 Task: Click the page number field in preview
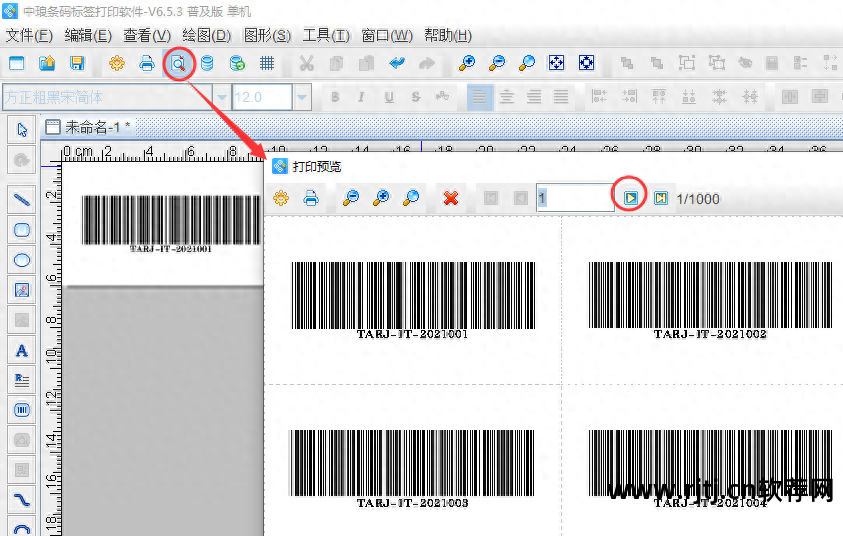click(574, 198)
